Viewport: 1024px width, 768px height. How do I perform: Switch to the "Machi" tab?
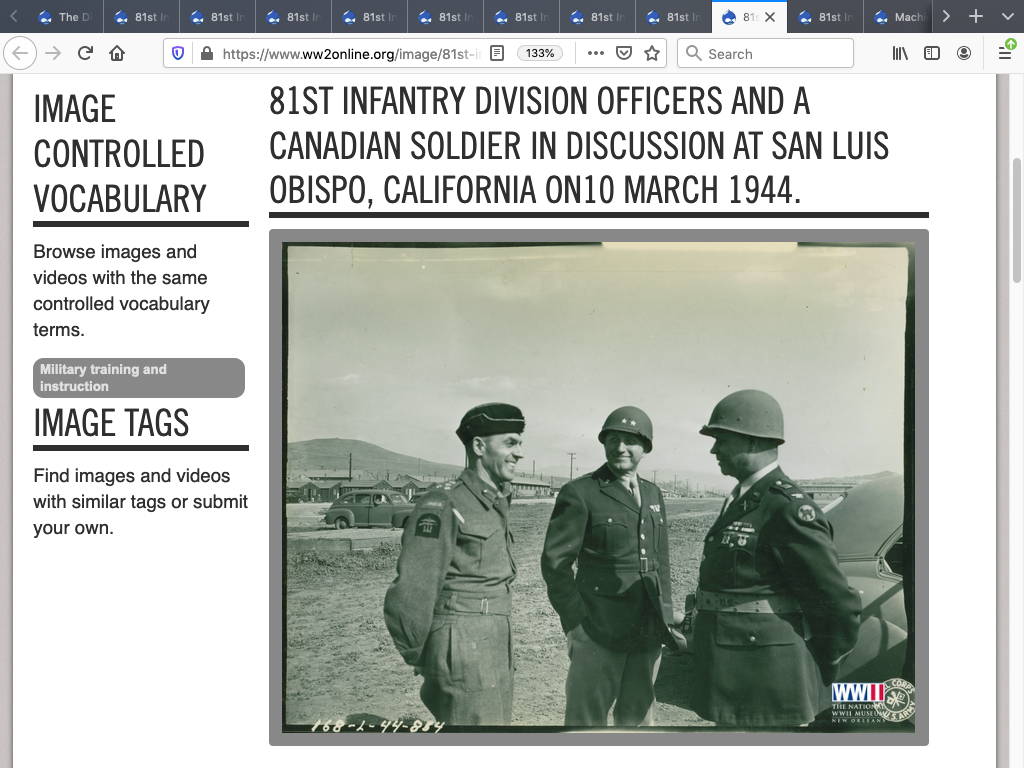[900, 17]
